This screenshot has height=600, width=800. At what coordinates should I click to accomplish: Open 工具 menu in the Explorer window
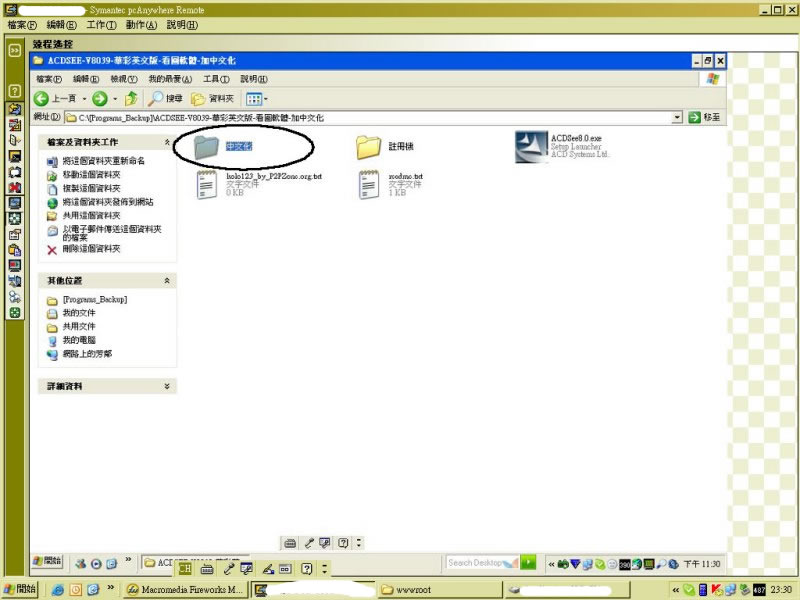pos(216,79)
